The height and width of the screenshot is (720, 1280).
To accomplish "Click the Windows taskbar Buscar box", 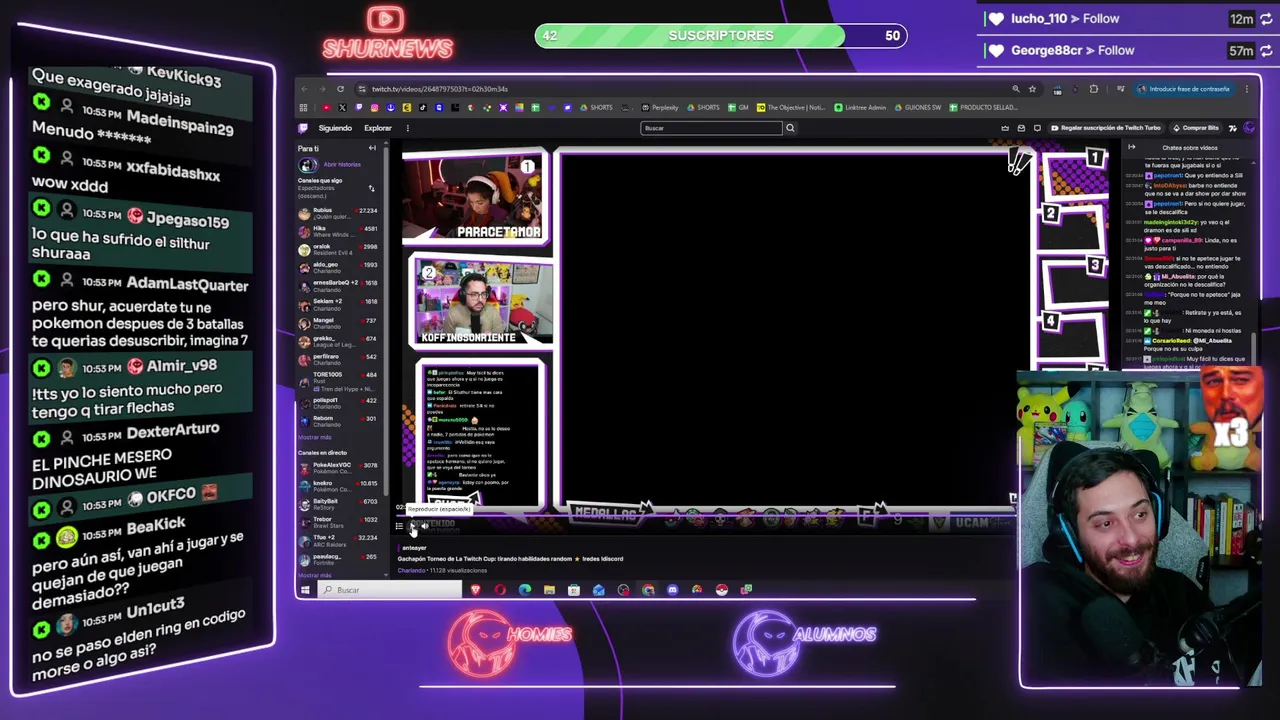I will point(392,590).
